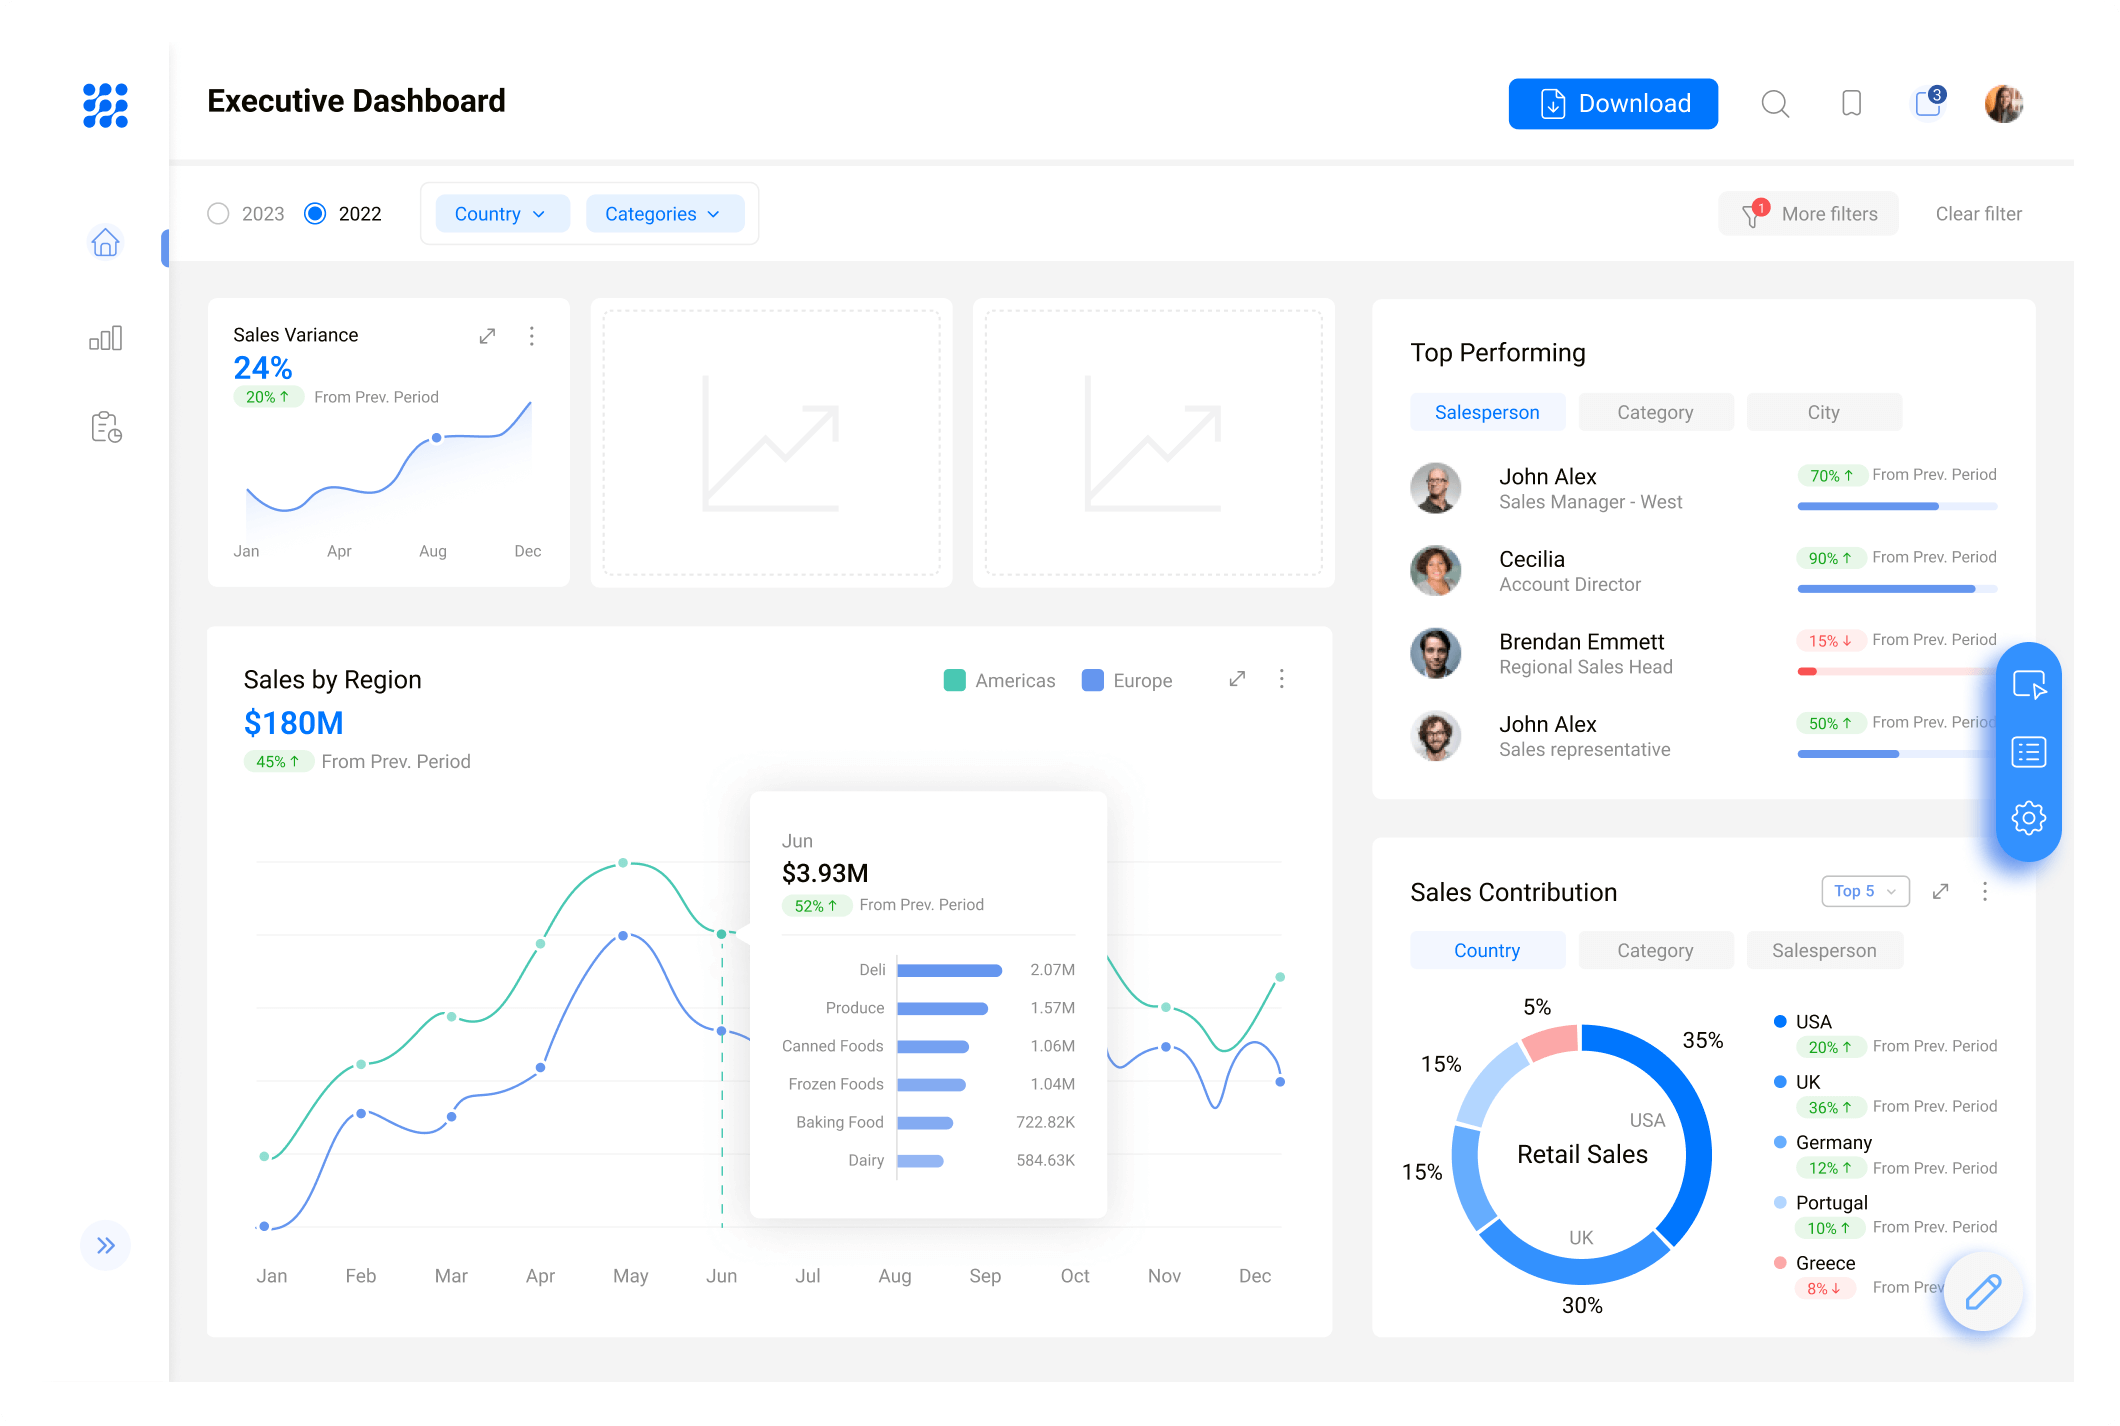Screen dimensions: 2120x1426
Task: Switch to City tab in Top Performing
Action: tap(1823, 412)
